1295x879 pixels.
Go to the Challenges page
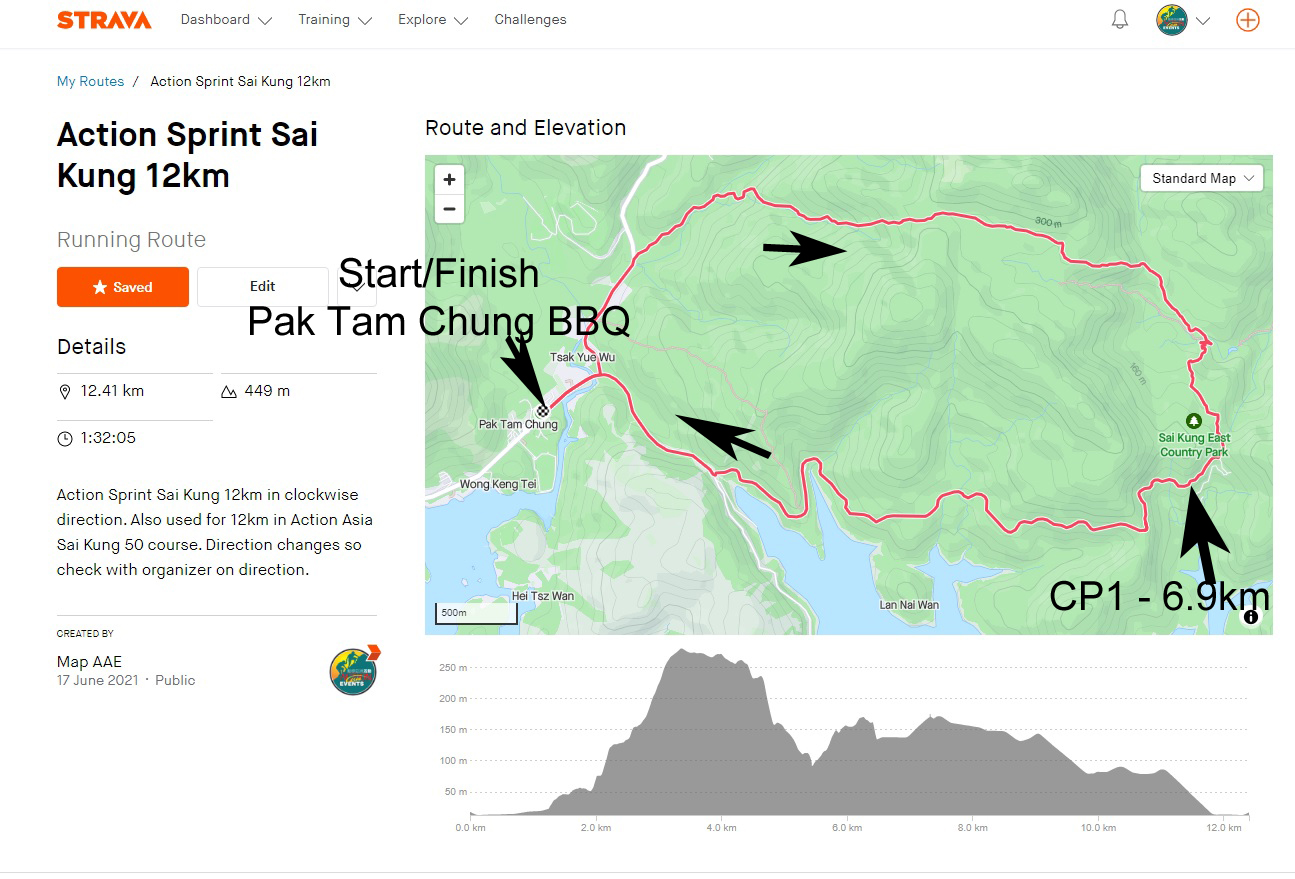530,20
